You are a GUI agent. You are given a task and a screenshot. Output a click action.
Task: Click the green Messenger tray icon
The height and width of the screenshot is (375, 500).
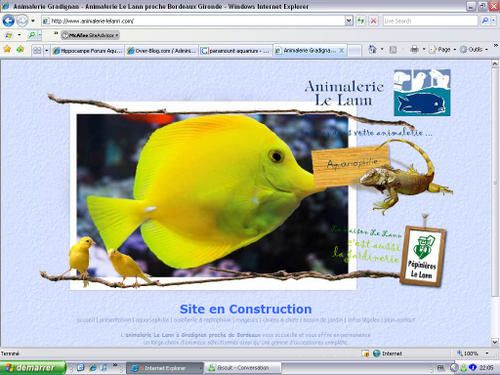[463, 368]
